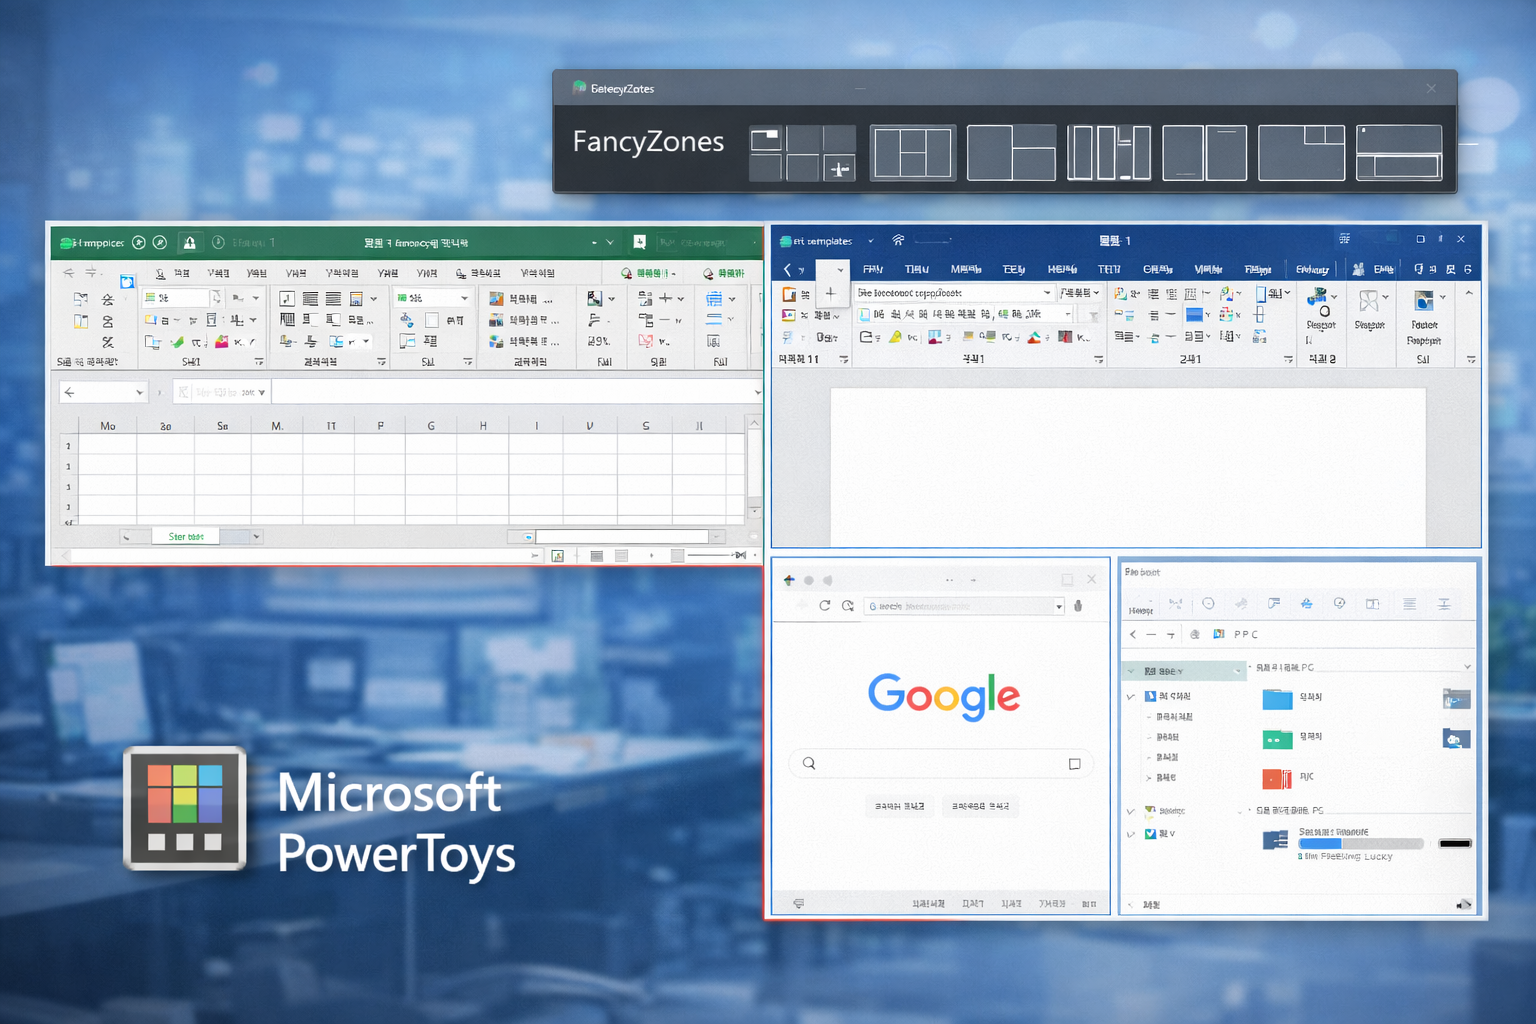The image size is (1536, 1024).
Task: Collapse the first group header in explorer content
Action: [x=1250, y=667]
